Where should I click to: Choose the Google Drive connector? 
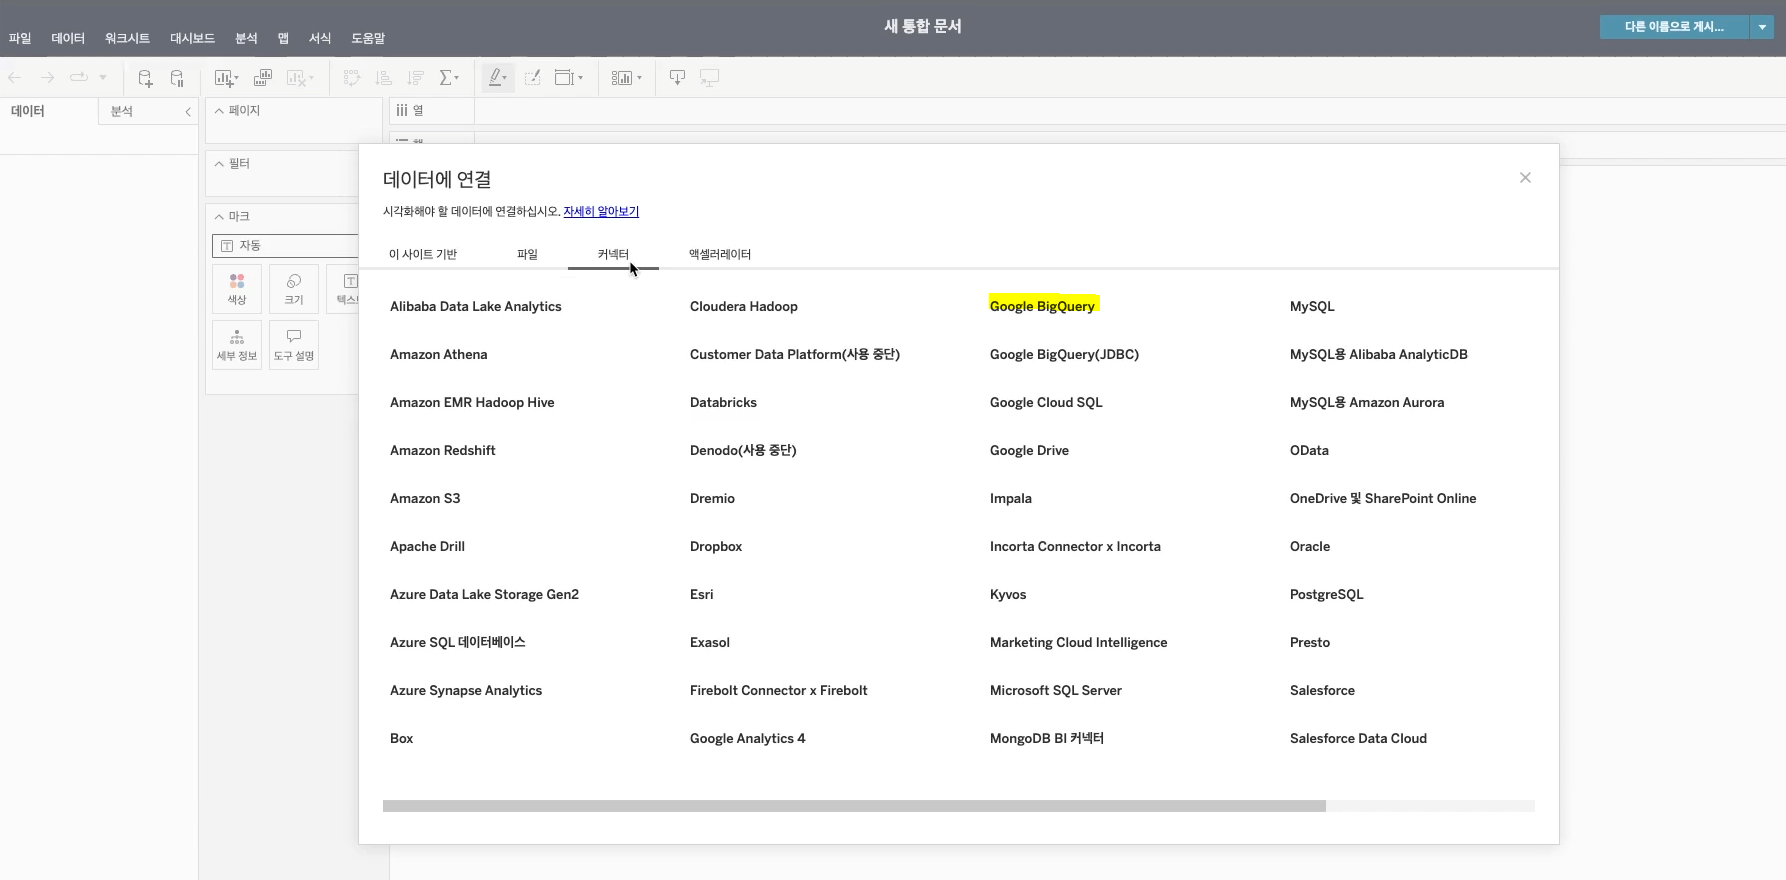click(x=1029, y=451)
